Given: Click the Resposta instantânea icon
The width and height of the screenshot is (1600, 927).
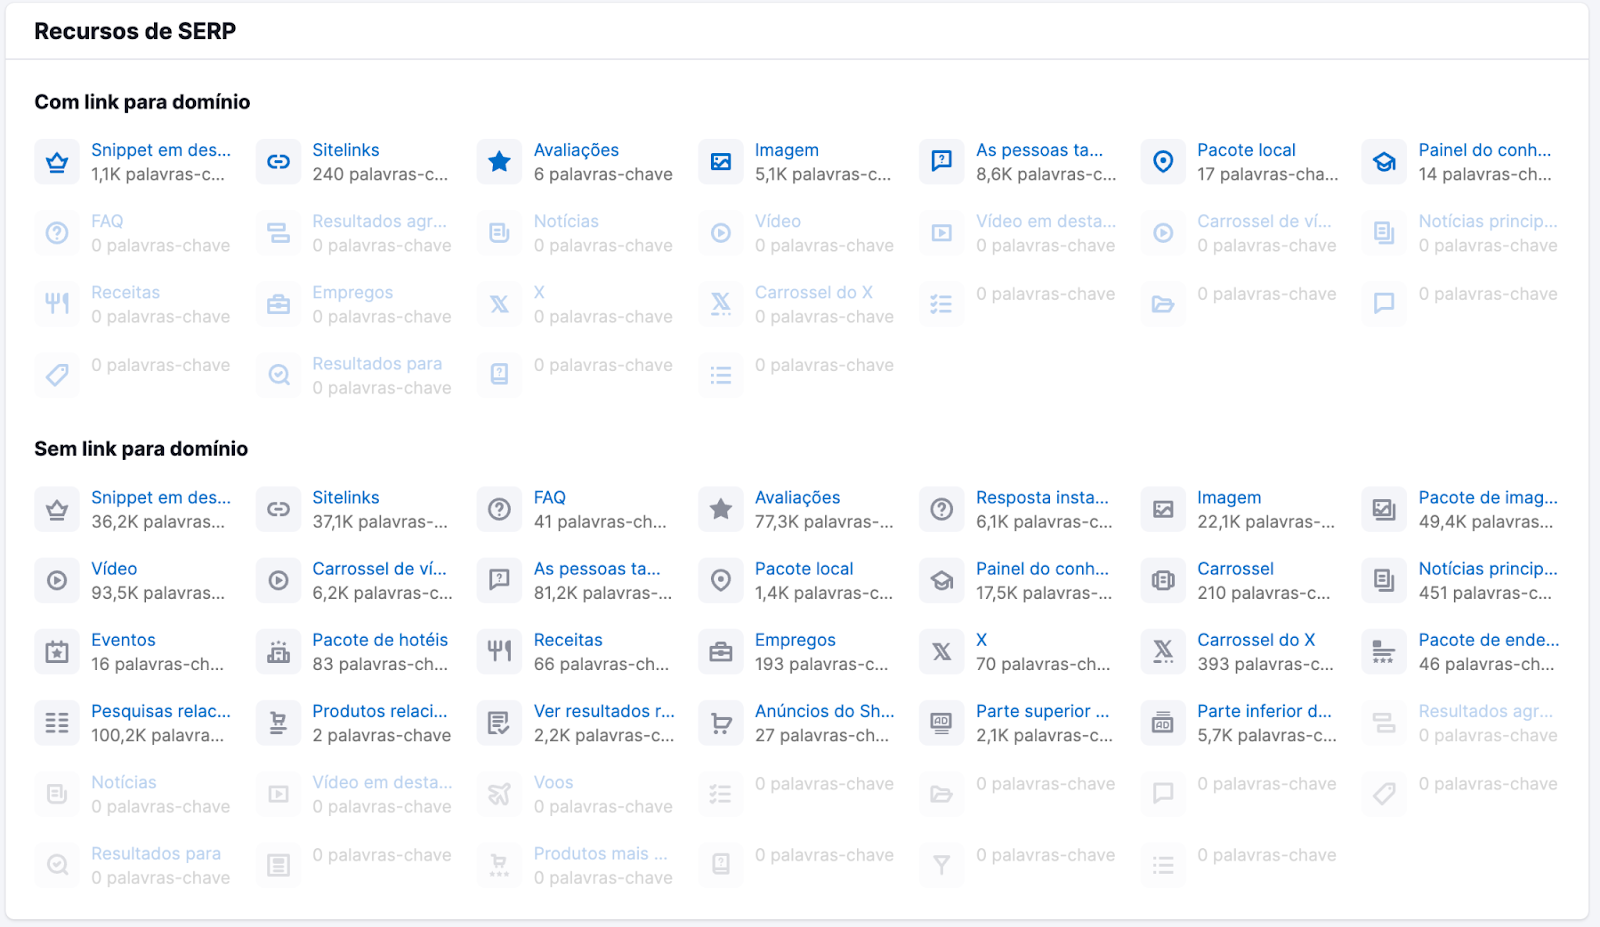Looking at the screenshot, I should (942, 510).
